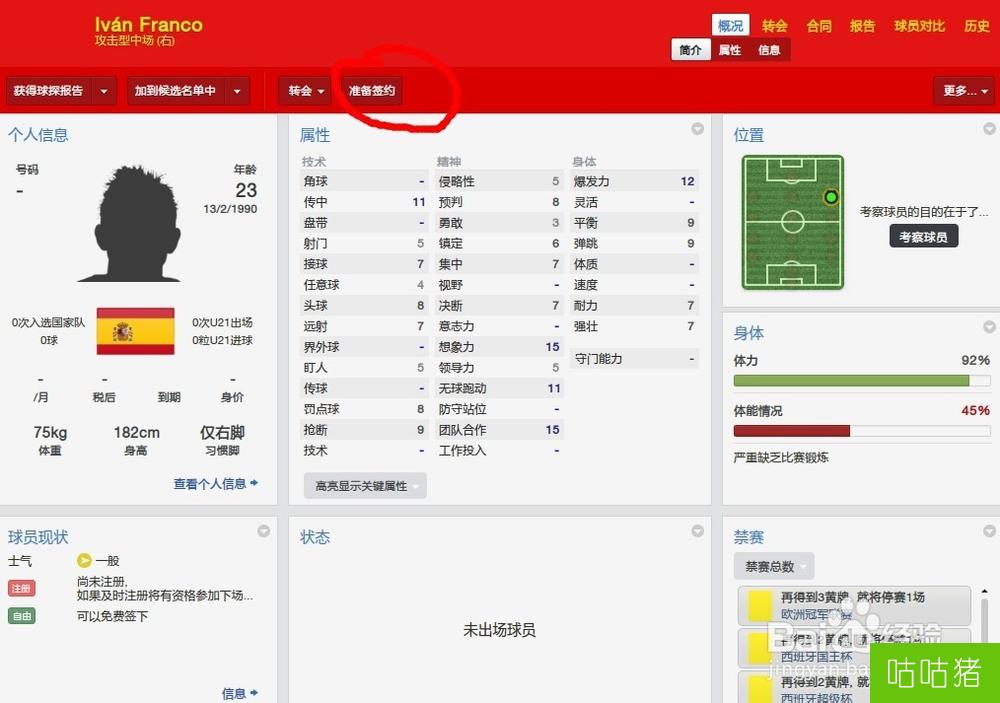Screen dimensions: 1000x703
Task: Click the green player position dot on pitch
Action: point(830,197)
